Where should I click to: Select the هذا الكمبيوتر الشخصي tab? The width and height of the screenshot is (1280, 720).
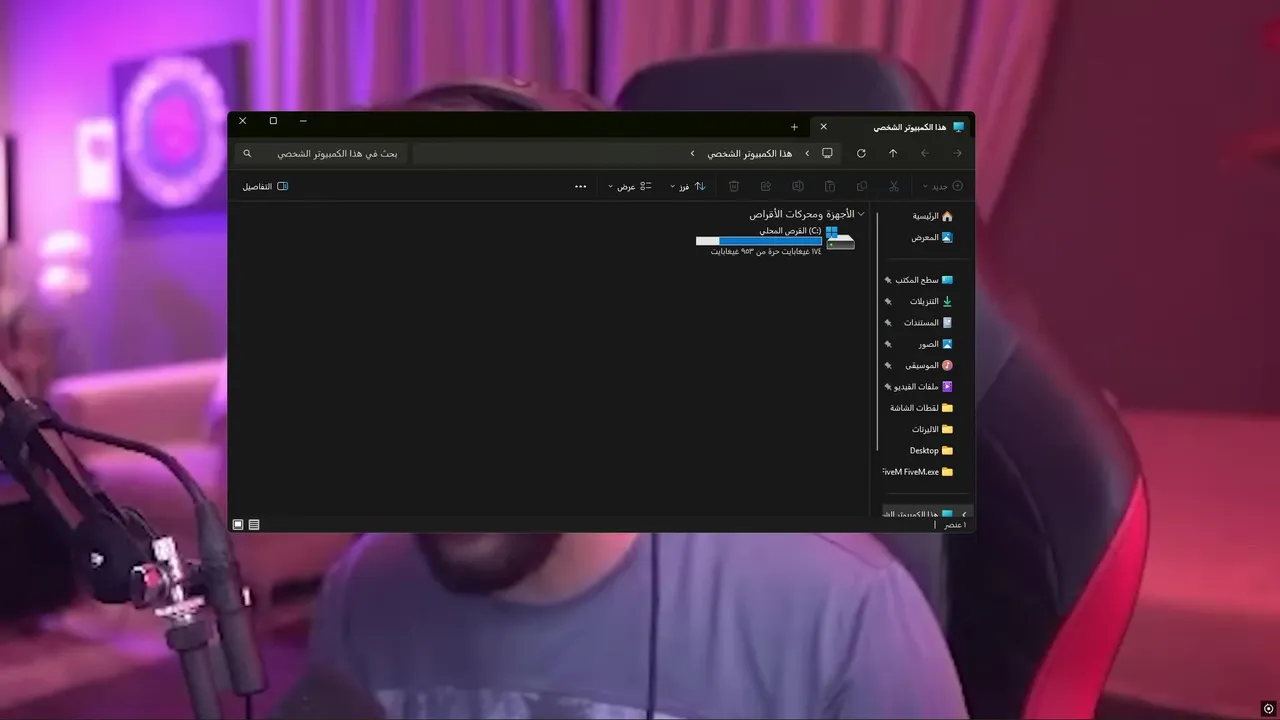pyautogui.click(x=892, y=127)
